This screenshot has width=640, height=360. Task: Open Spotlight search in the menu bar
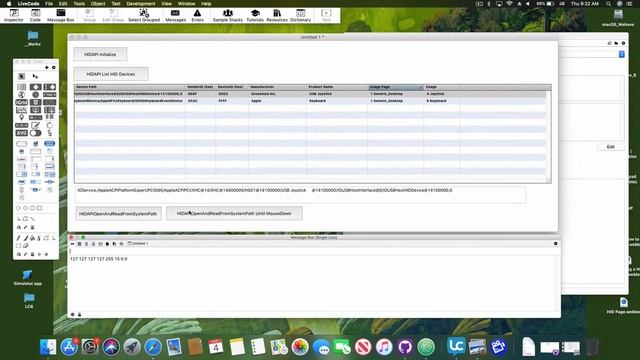(609, 4)
